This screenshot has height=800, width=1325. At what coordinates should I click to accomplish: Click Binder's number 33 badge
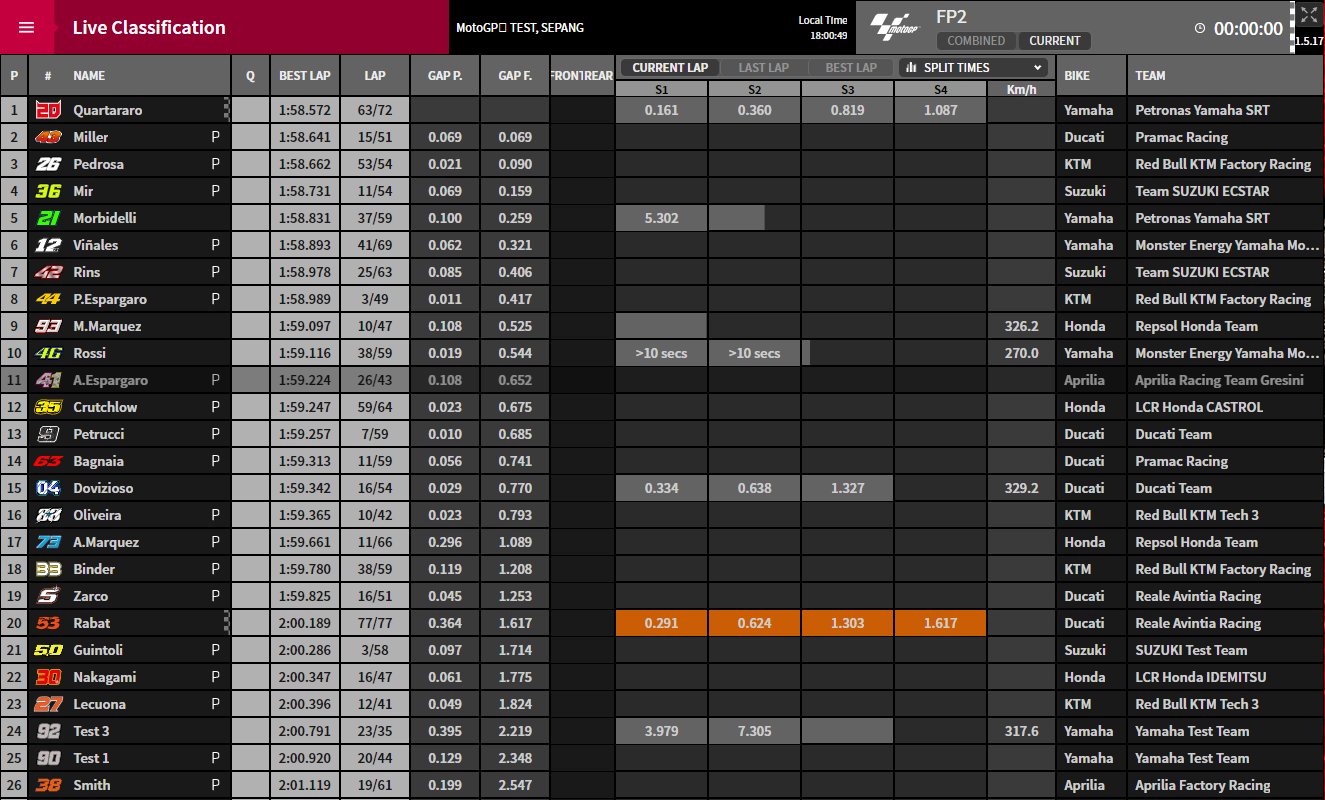48,569
